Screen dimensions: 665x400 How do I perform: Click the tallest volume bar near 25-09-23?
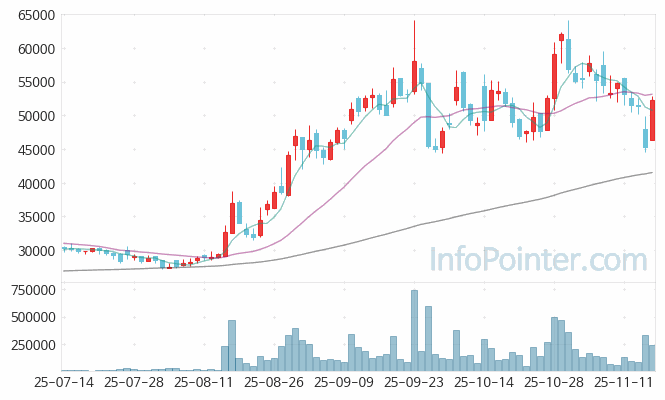(414, 330)
